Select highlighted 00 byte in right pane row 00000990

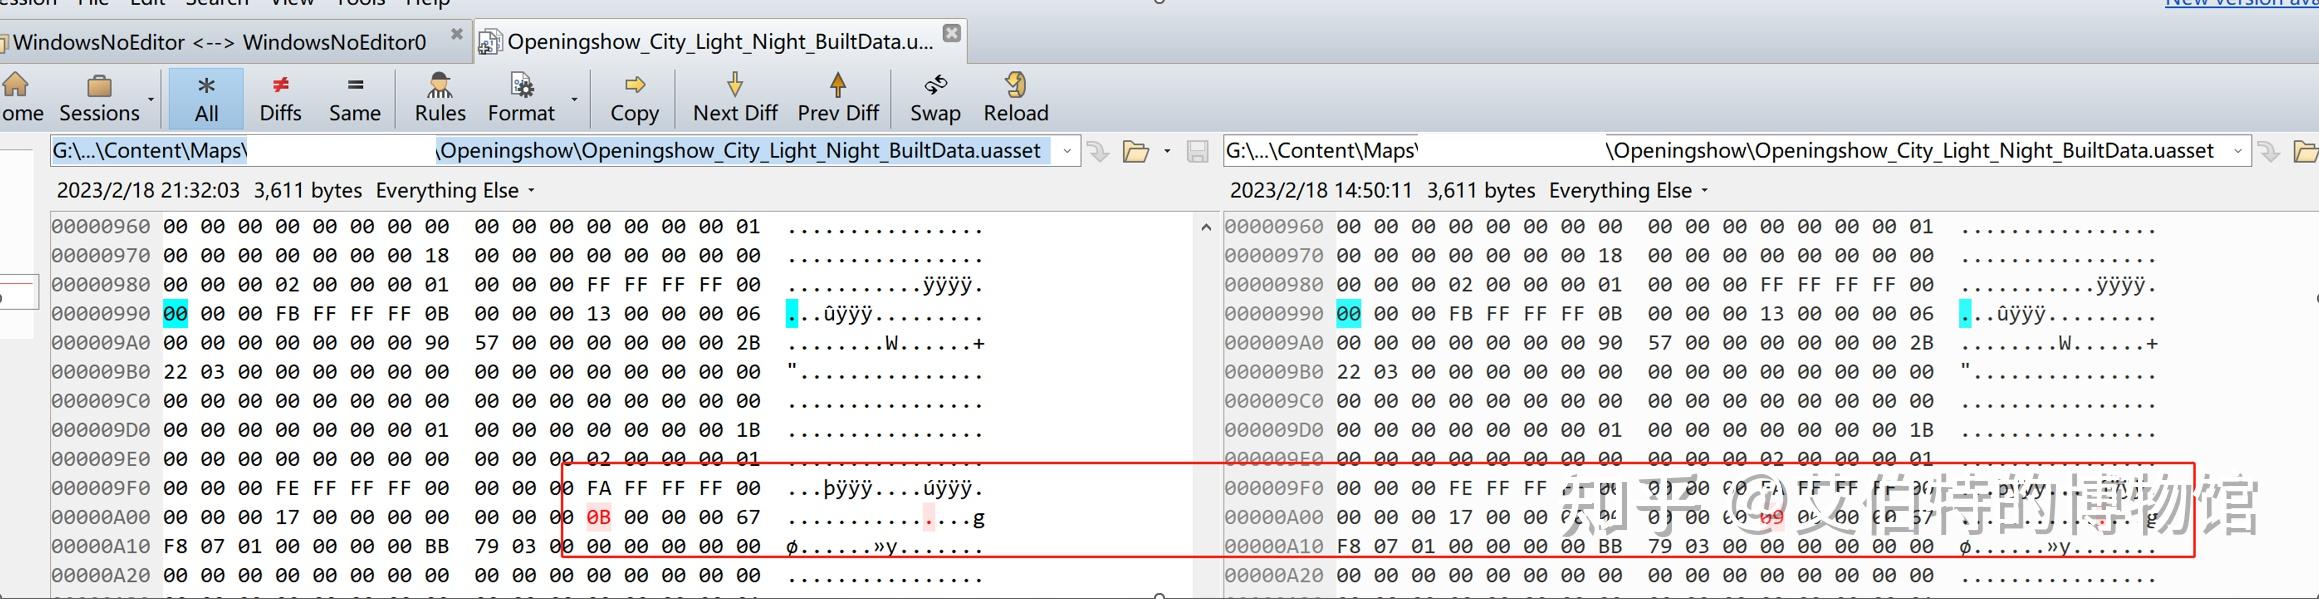pos(1348,314)
